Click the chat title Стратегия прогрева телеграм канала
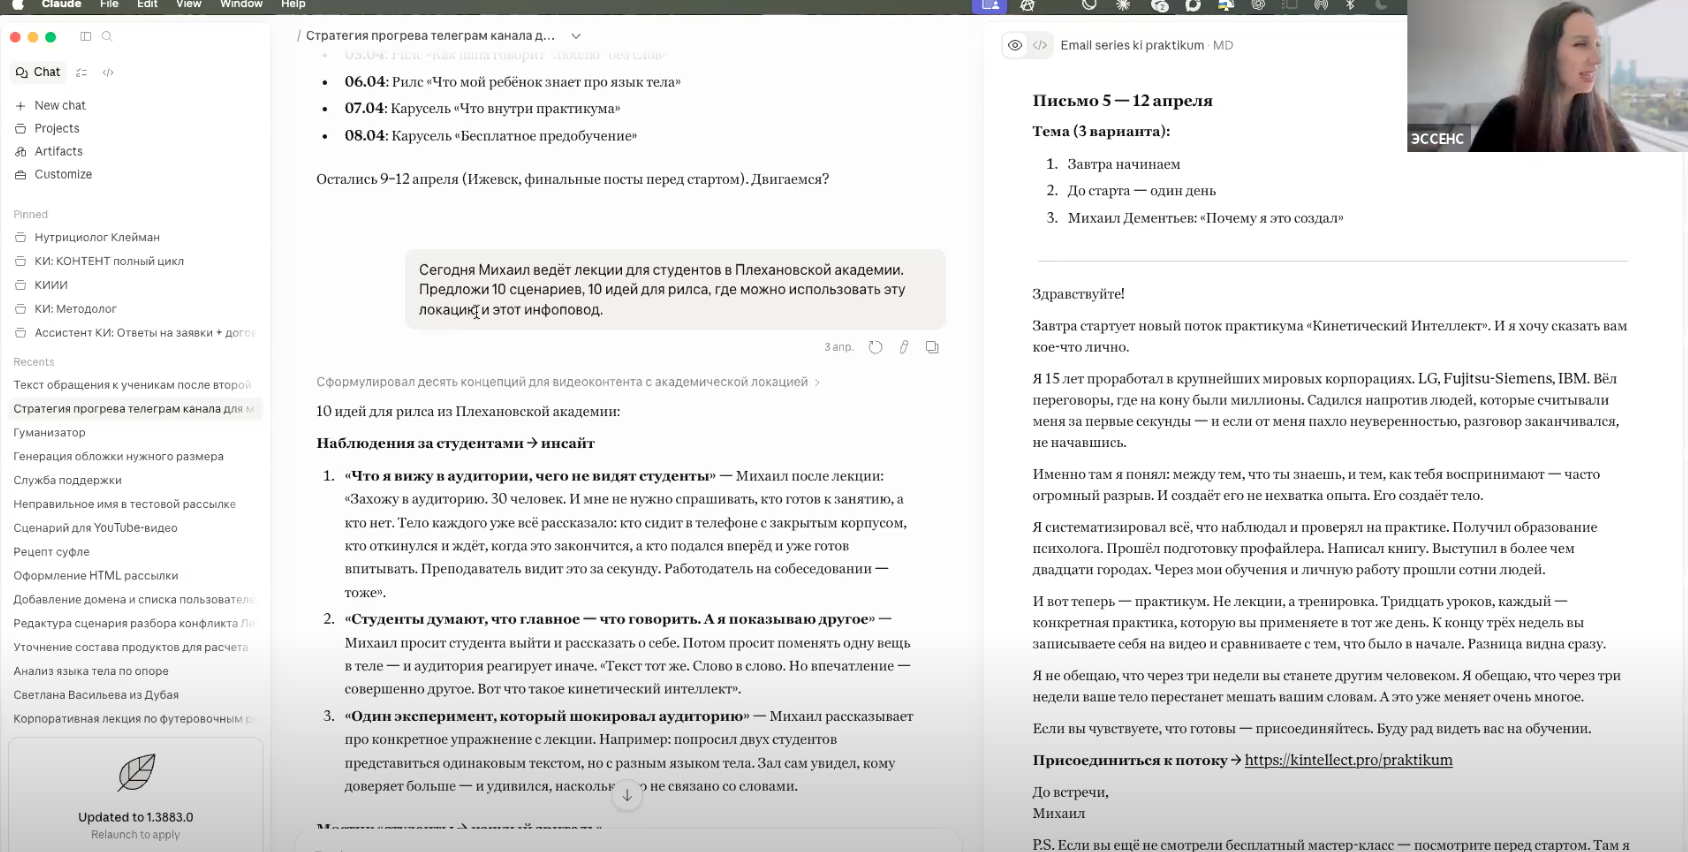This screenshot has height=852, width=1688. 430,36
